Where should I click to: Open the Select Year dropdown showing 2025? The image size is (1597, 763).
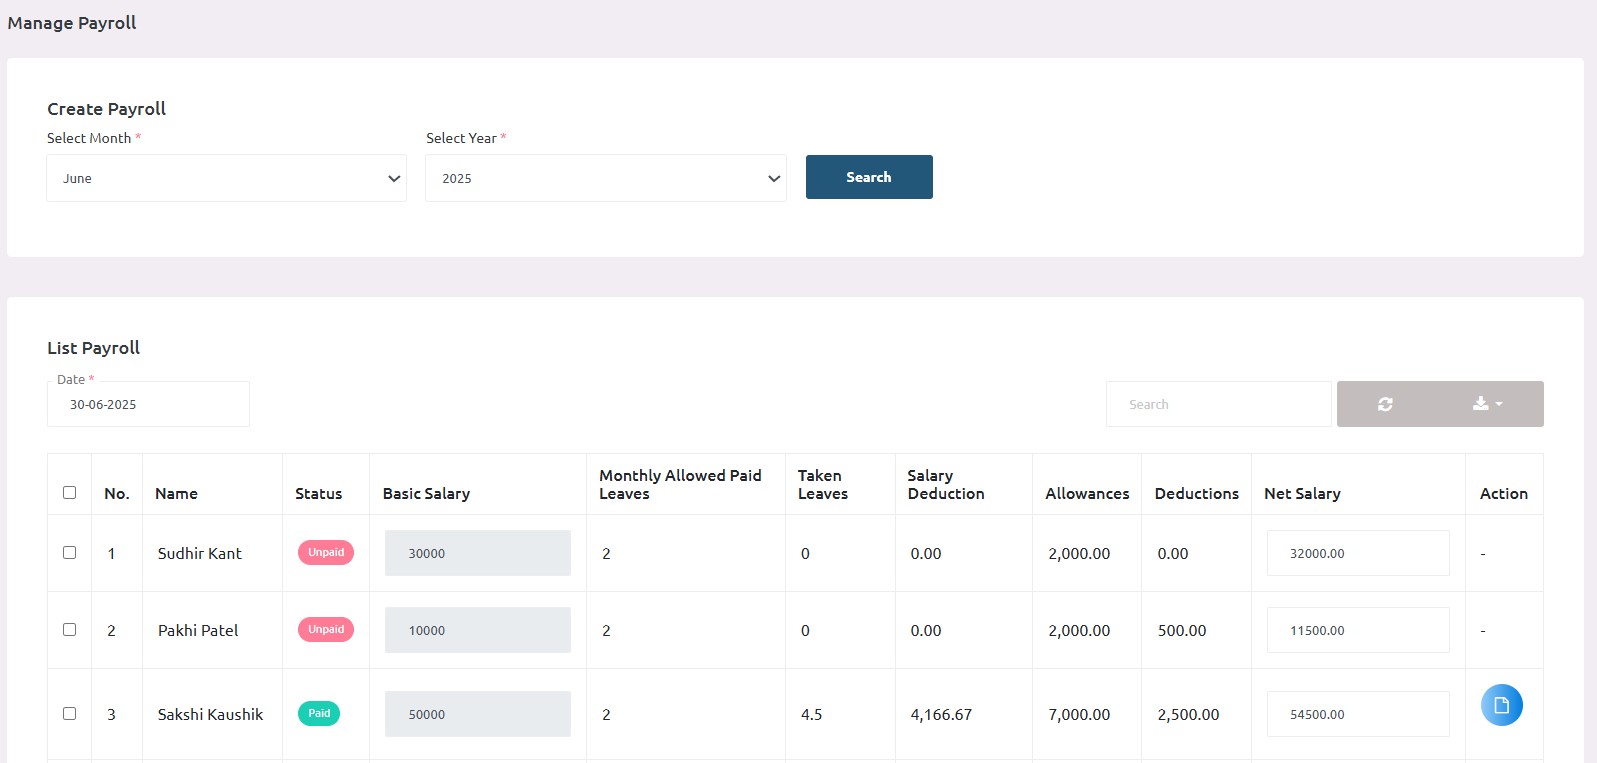coord(606,178)
